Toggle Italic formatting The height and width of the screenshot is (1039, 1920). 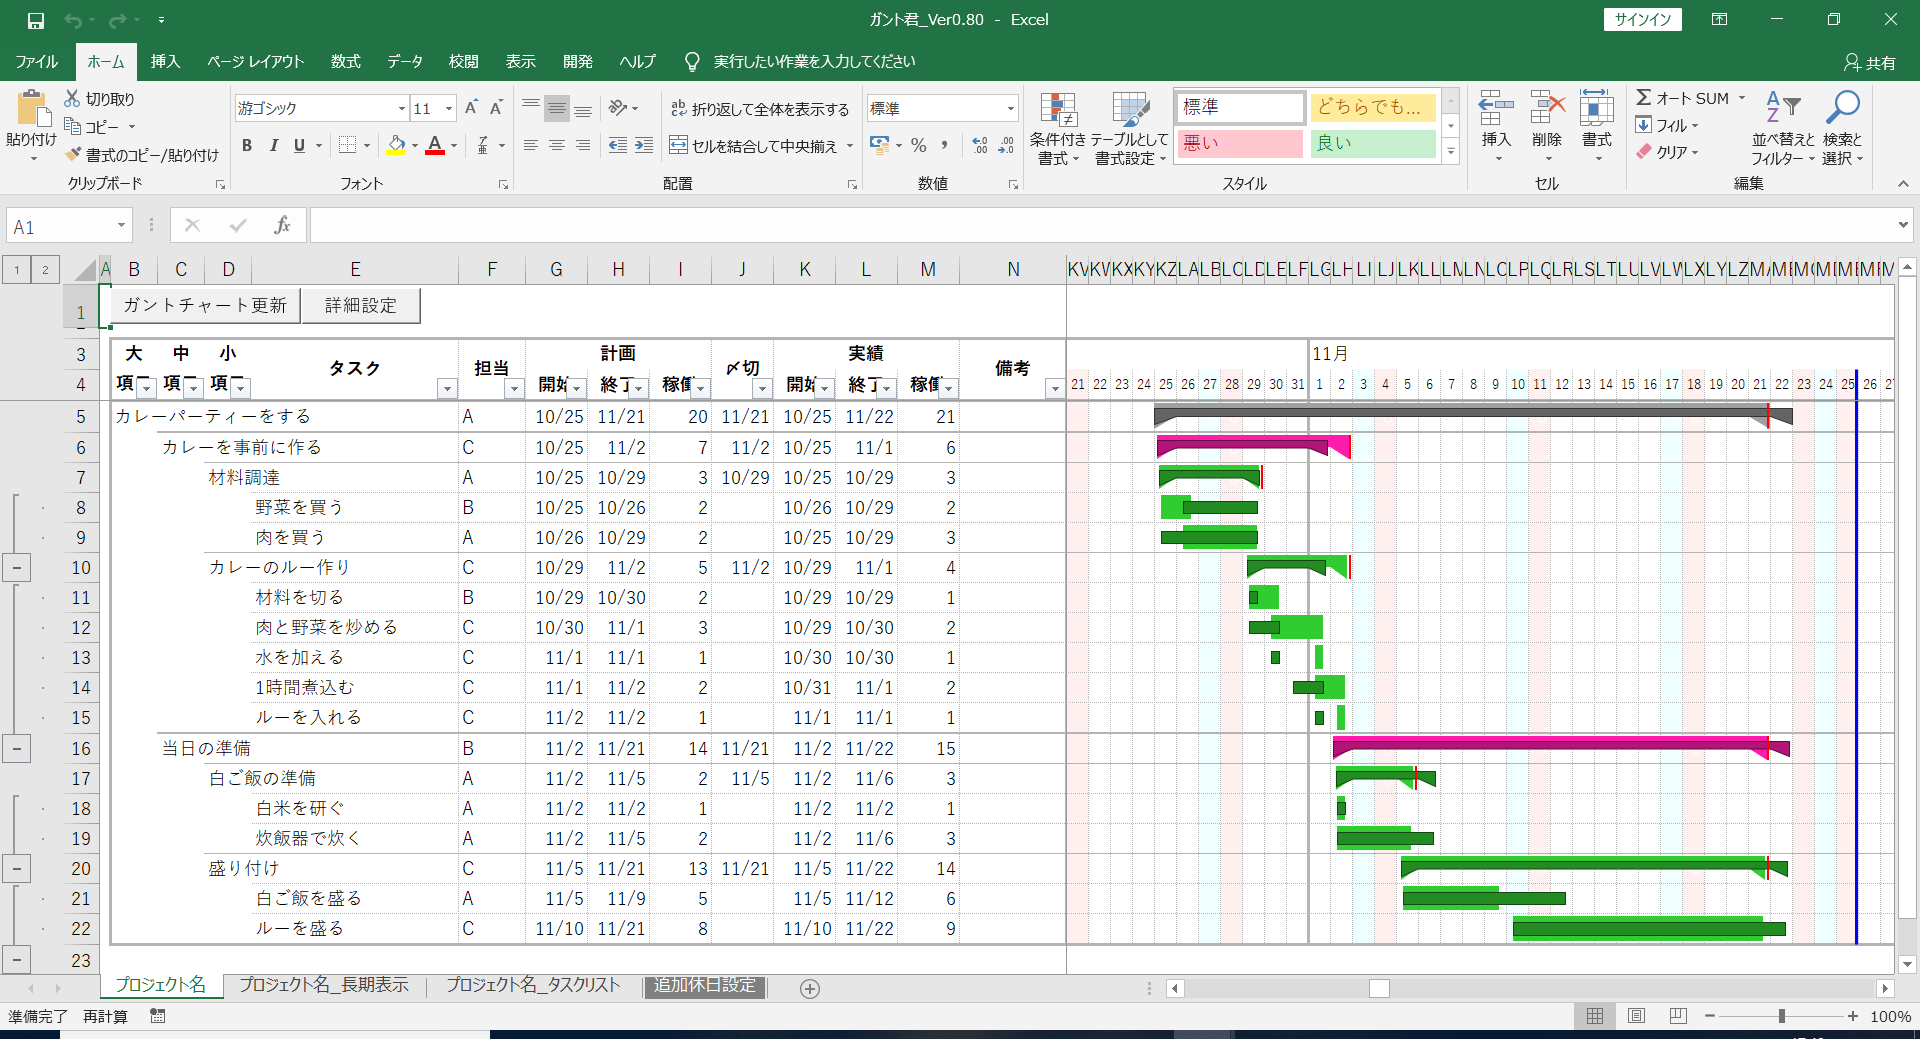click(x=274, y=146)
